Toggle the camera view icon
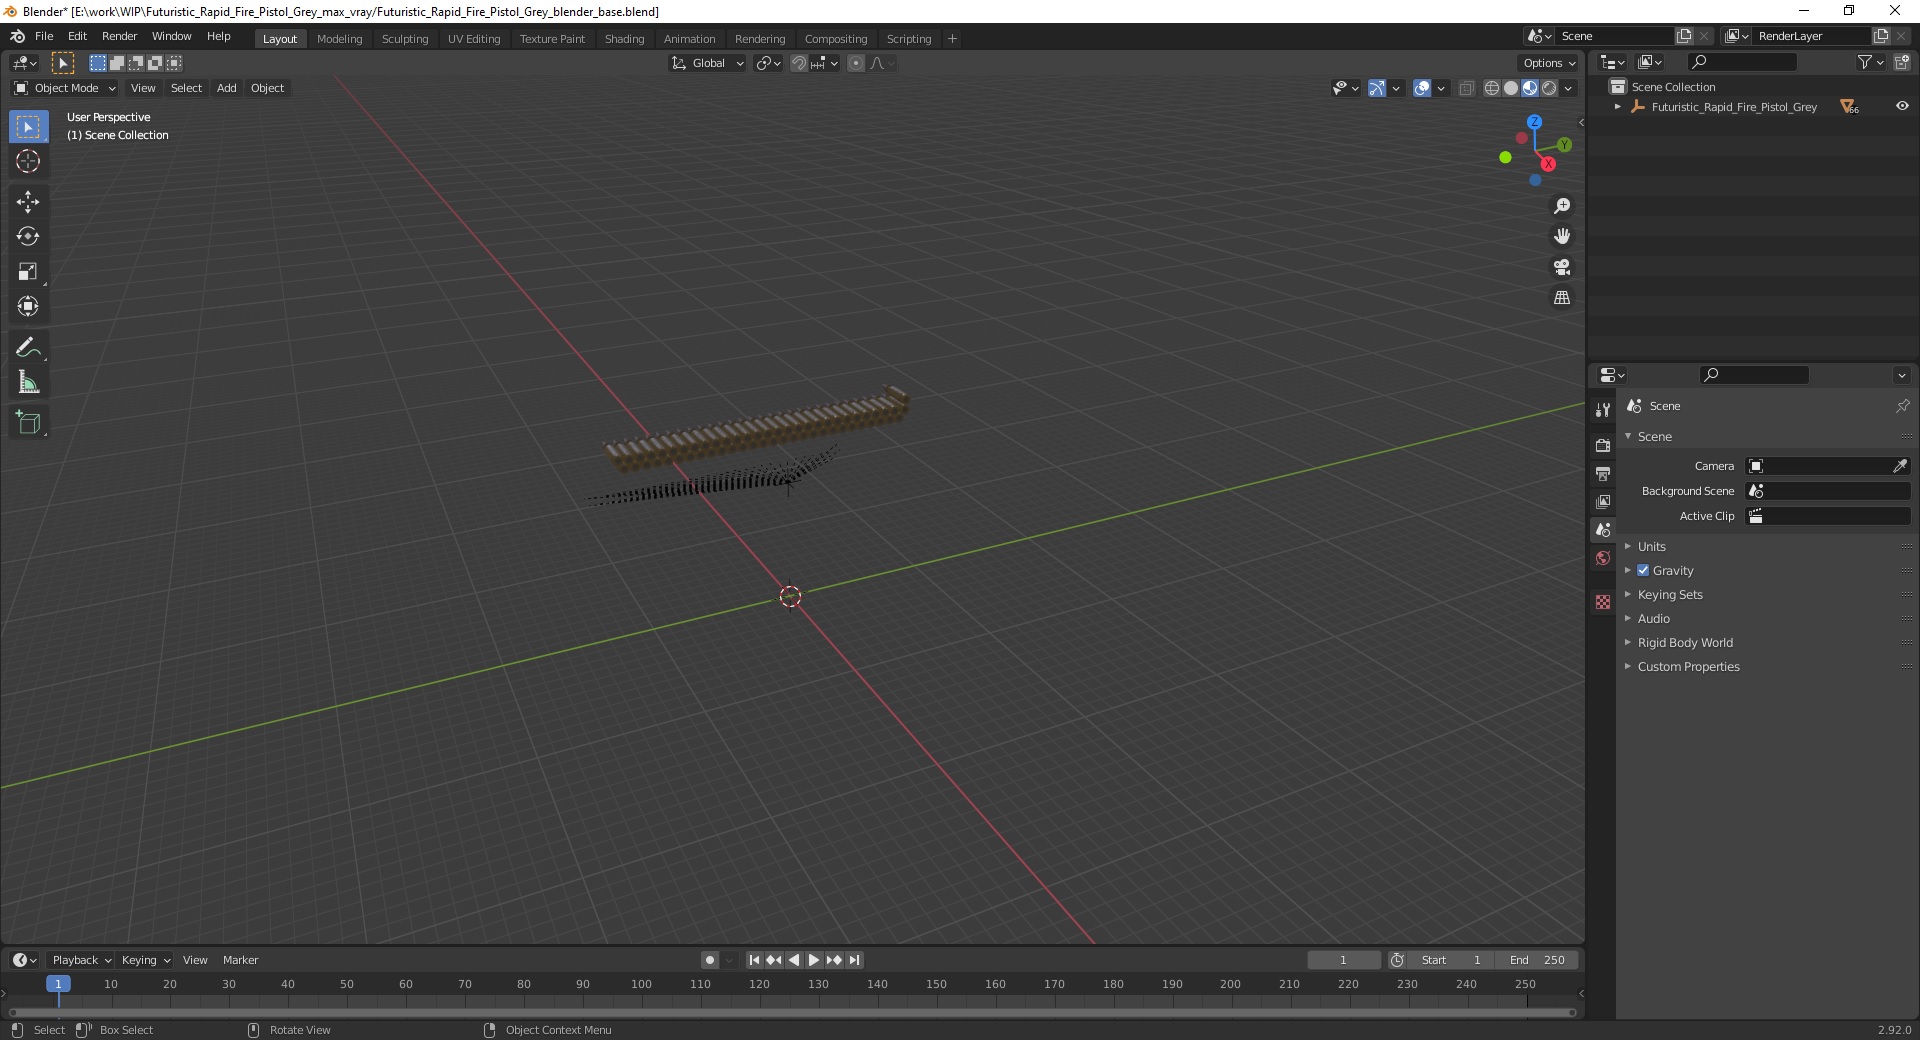The height and width of the screenshot is (1040, 1920). pos(1562,267)
